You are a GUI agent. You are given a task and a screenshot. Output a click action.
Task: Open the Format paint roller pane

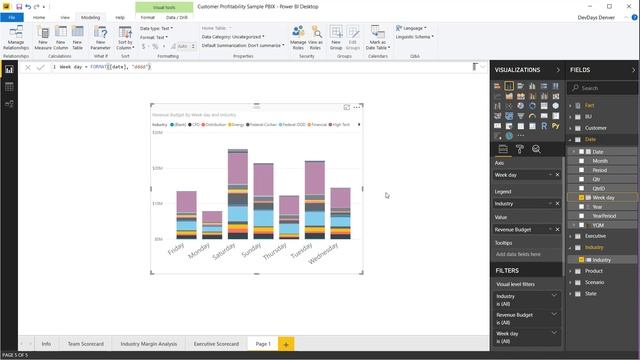point(520,149)
